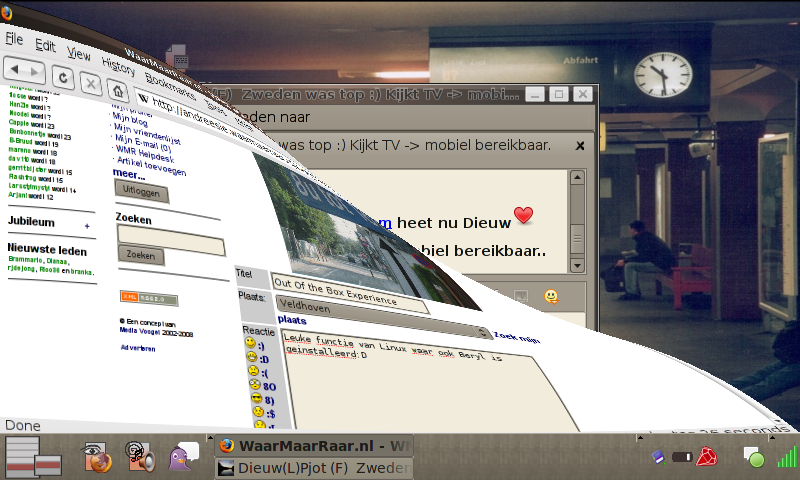Click the Uitloggen button
The image size is (800, 480).
[x=140, y=190]
